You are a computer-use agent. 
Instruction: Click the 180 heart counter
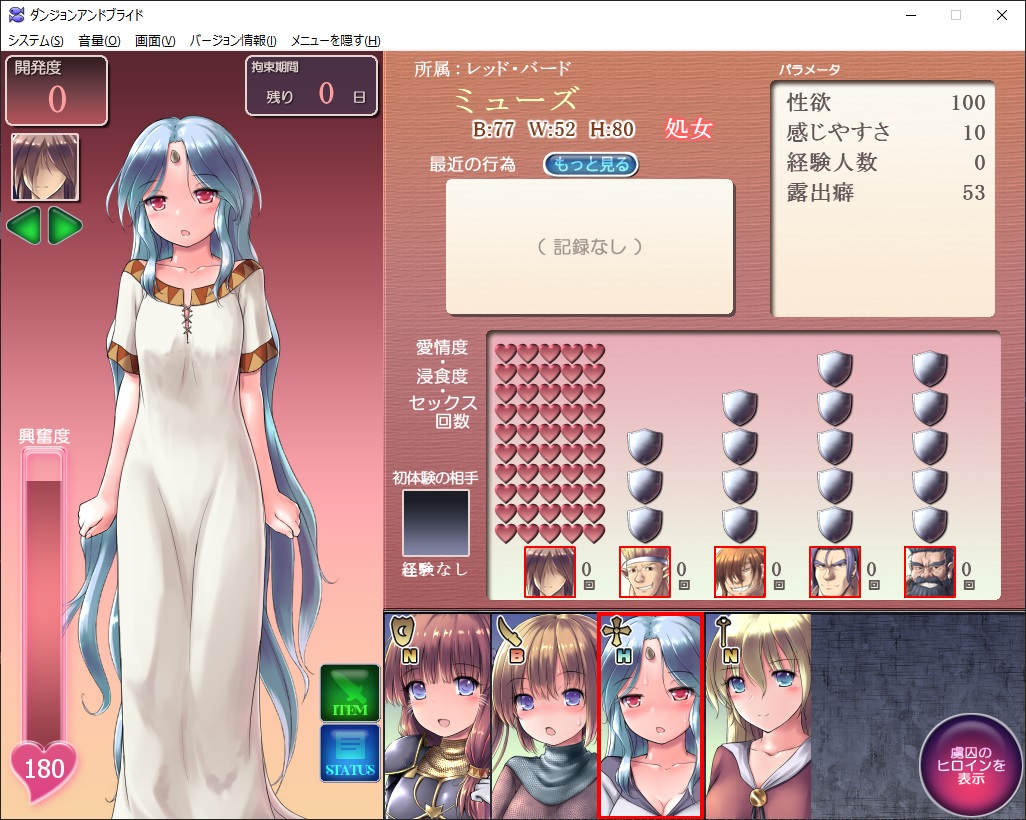pyautogui.click(x=44, y=771)
